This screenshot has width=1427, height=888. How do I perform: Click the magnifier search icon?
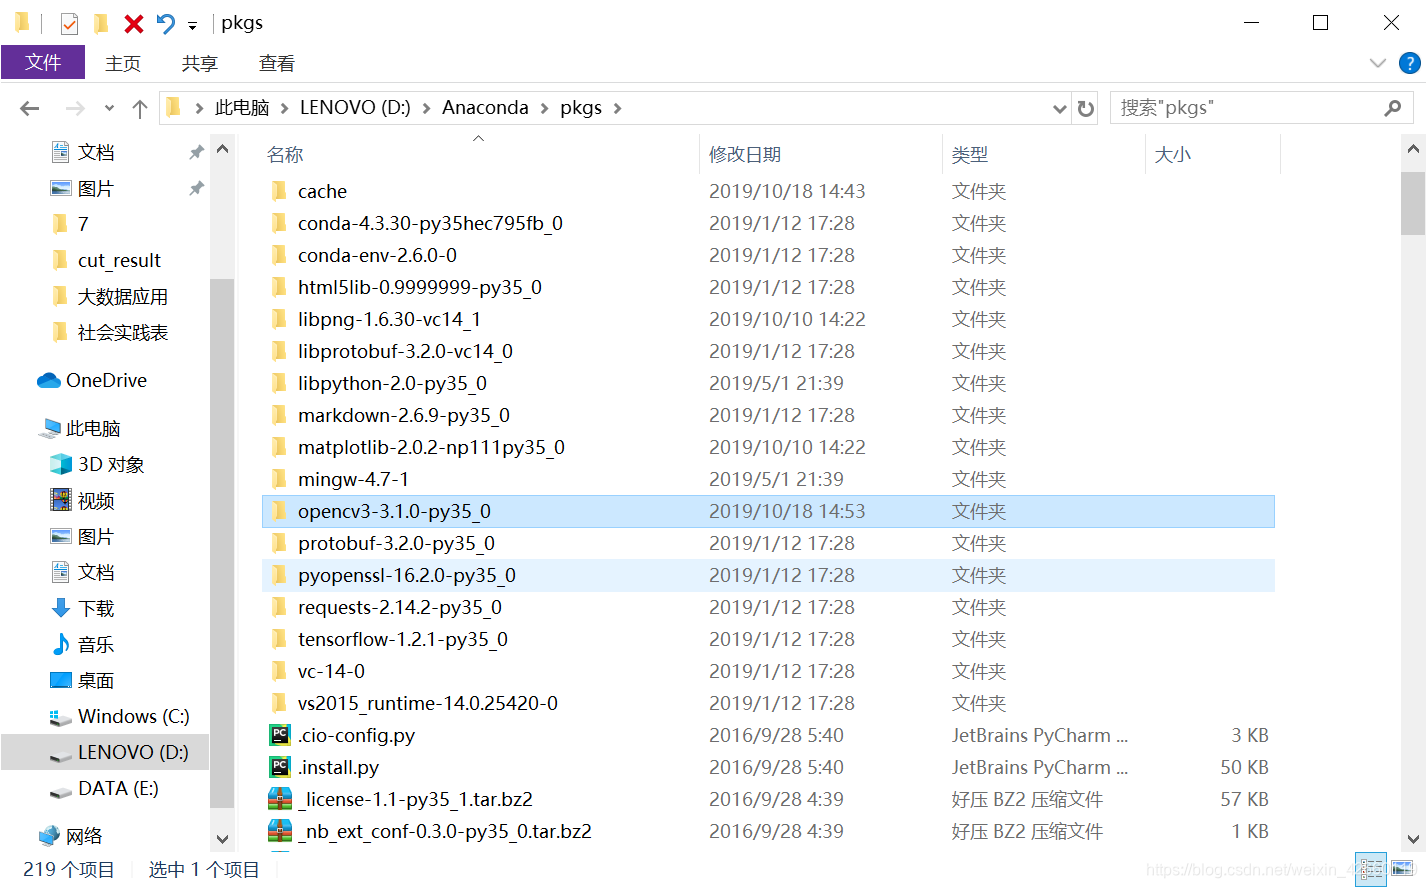pos(1393,108)
